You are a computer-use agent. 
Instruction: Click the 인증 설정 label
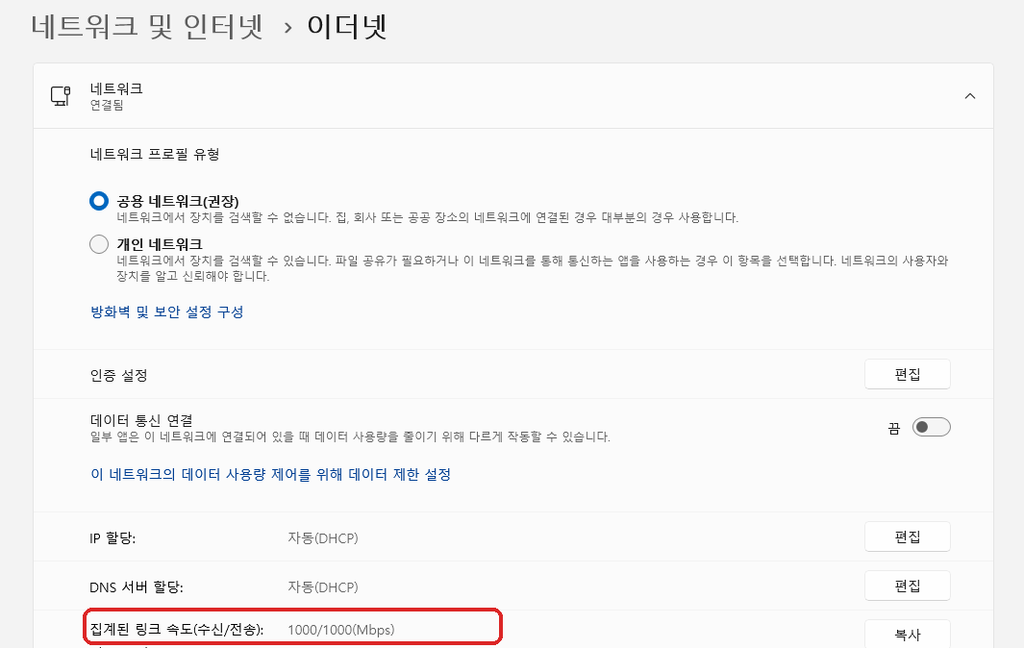(x=119, y=376)
